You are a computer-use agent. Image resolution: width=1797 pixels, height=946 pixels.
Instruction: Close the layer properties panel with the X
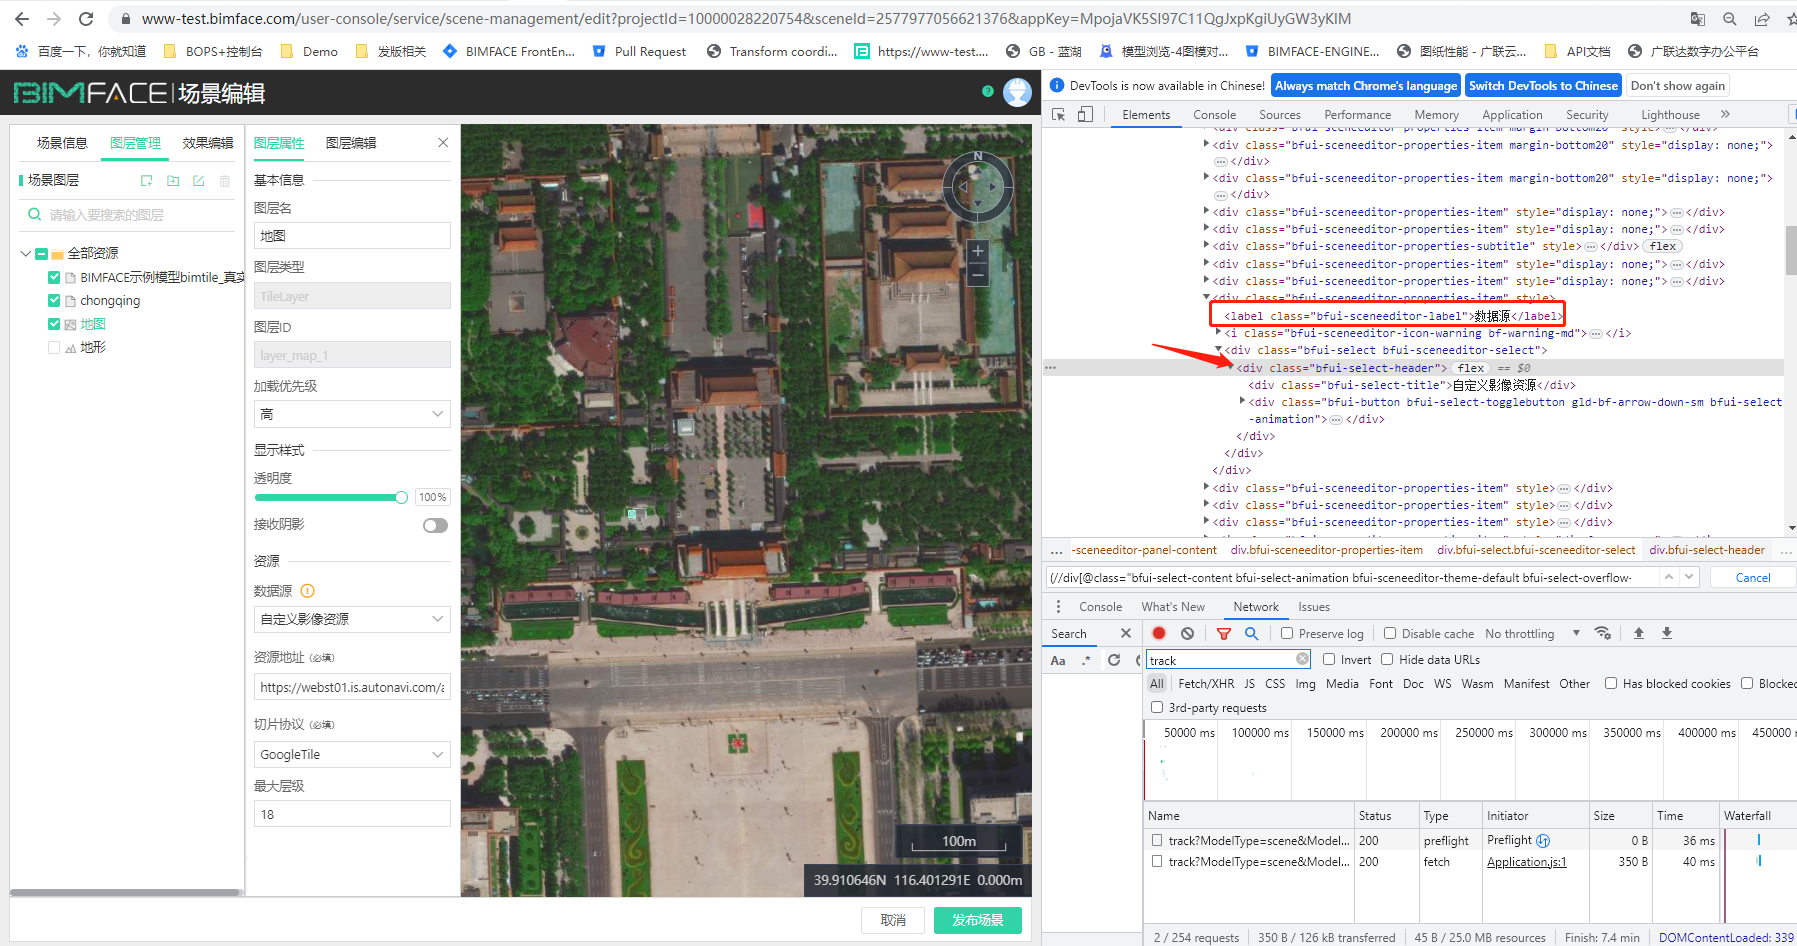pyautogui.click(x=443, y=143)
